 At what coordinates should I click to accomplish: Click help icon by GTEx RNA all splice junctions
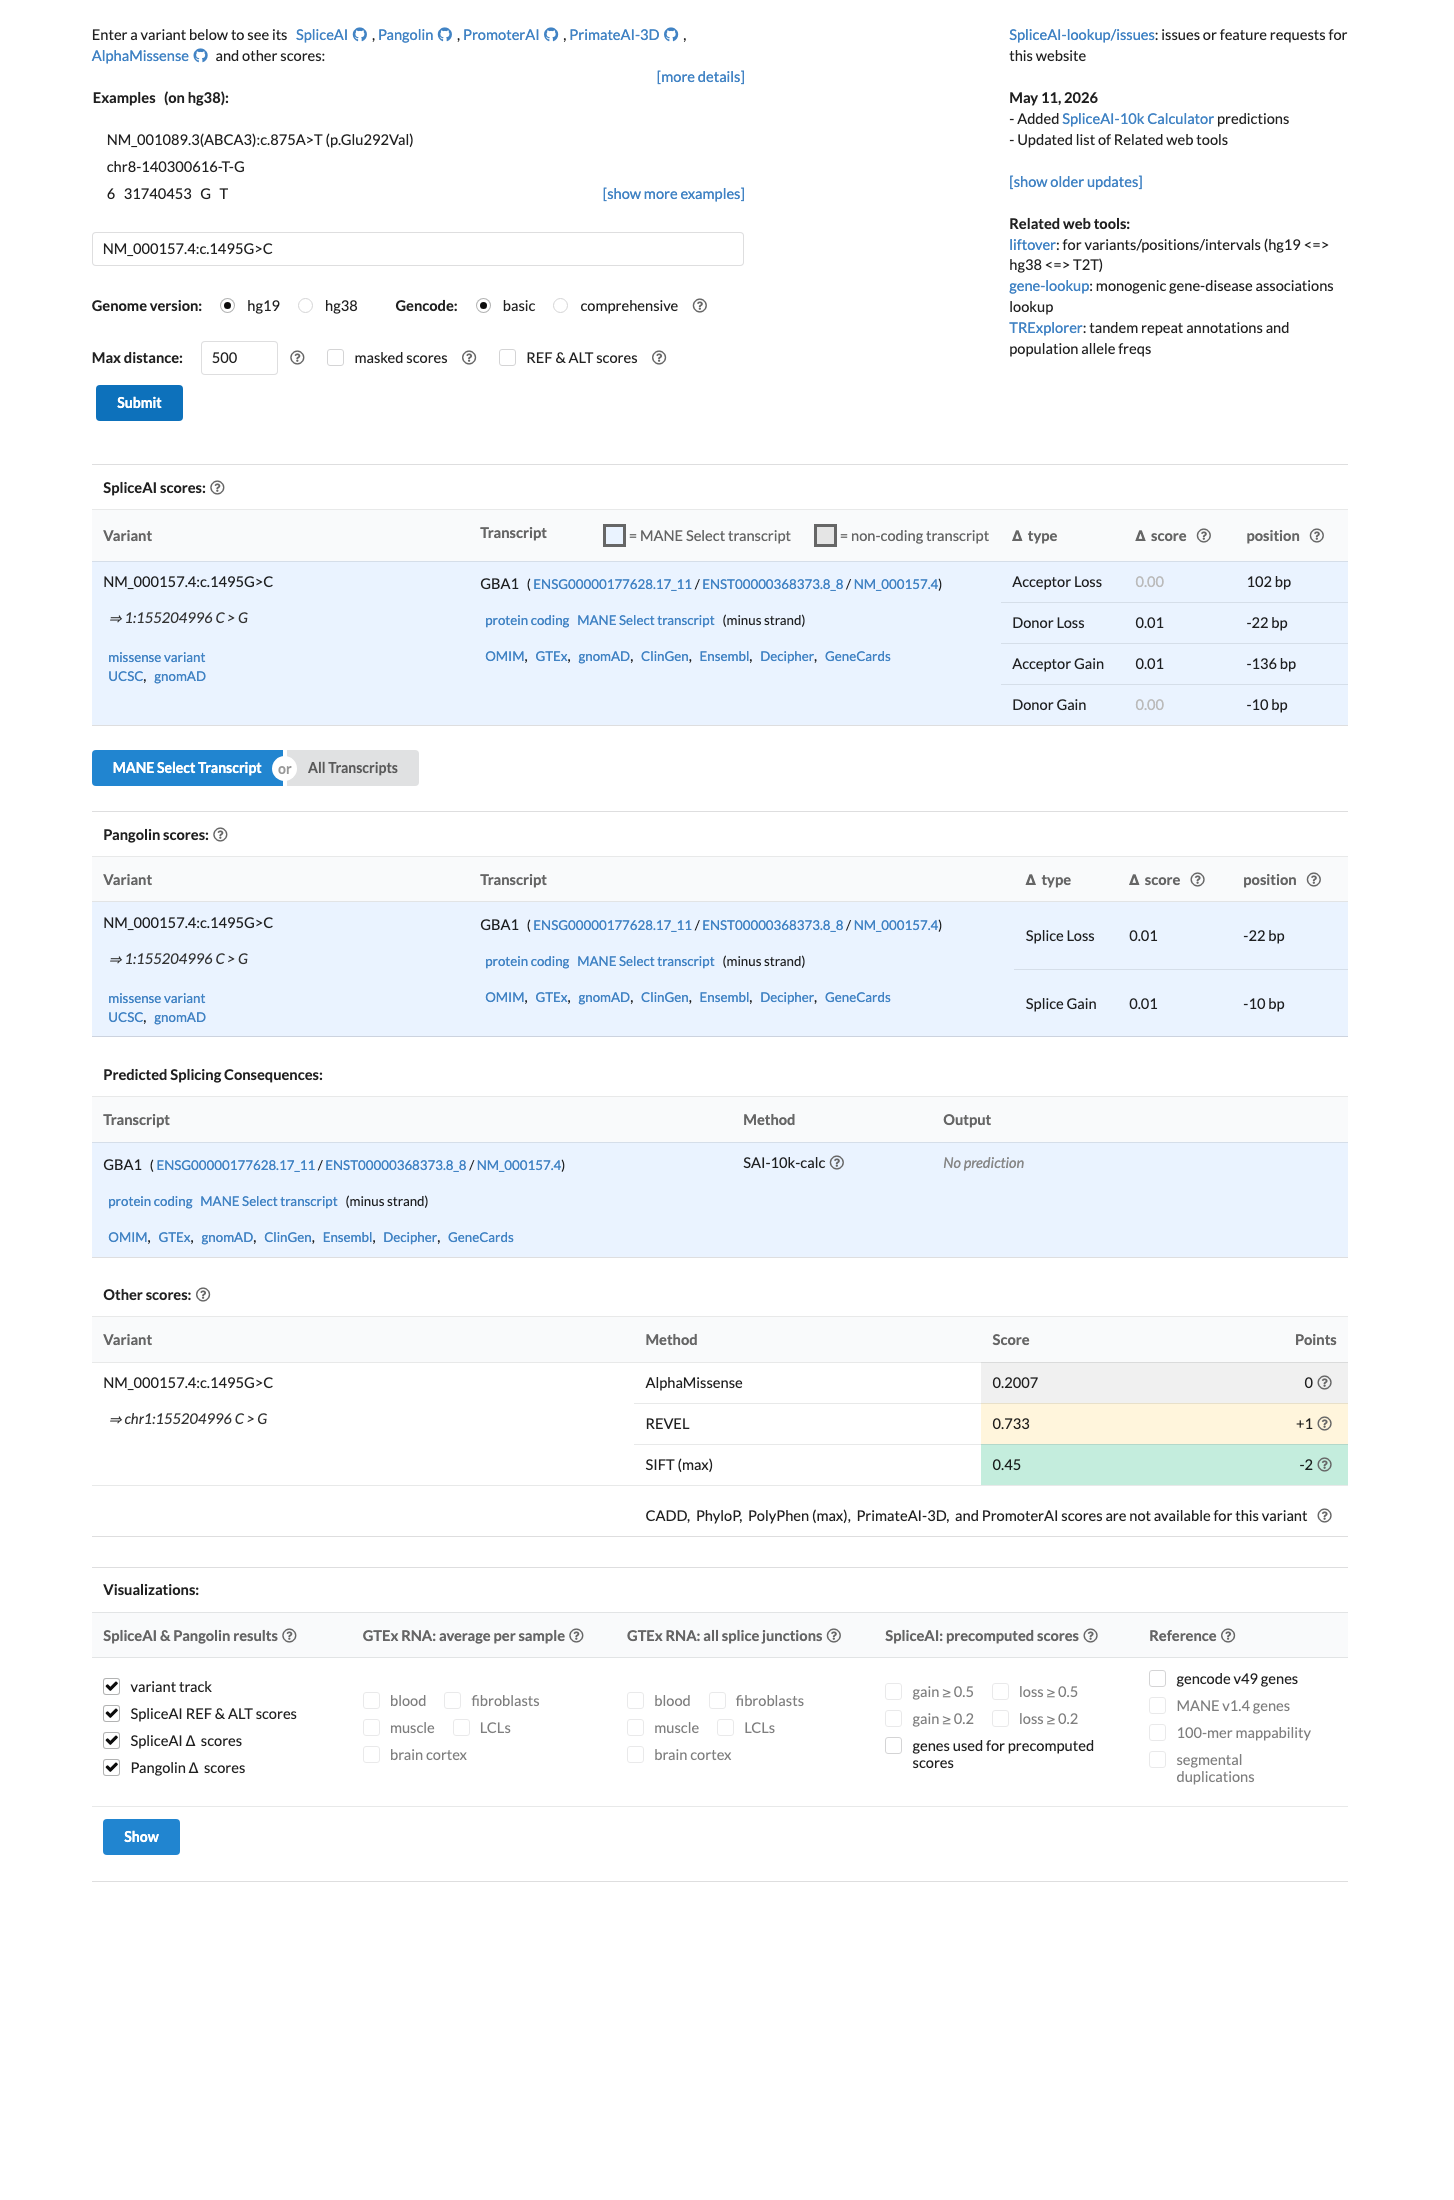coord(834,1636)
